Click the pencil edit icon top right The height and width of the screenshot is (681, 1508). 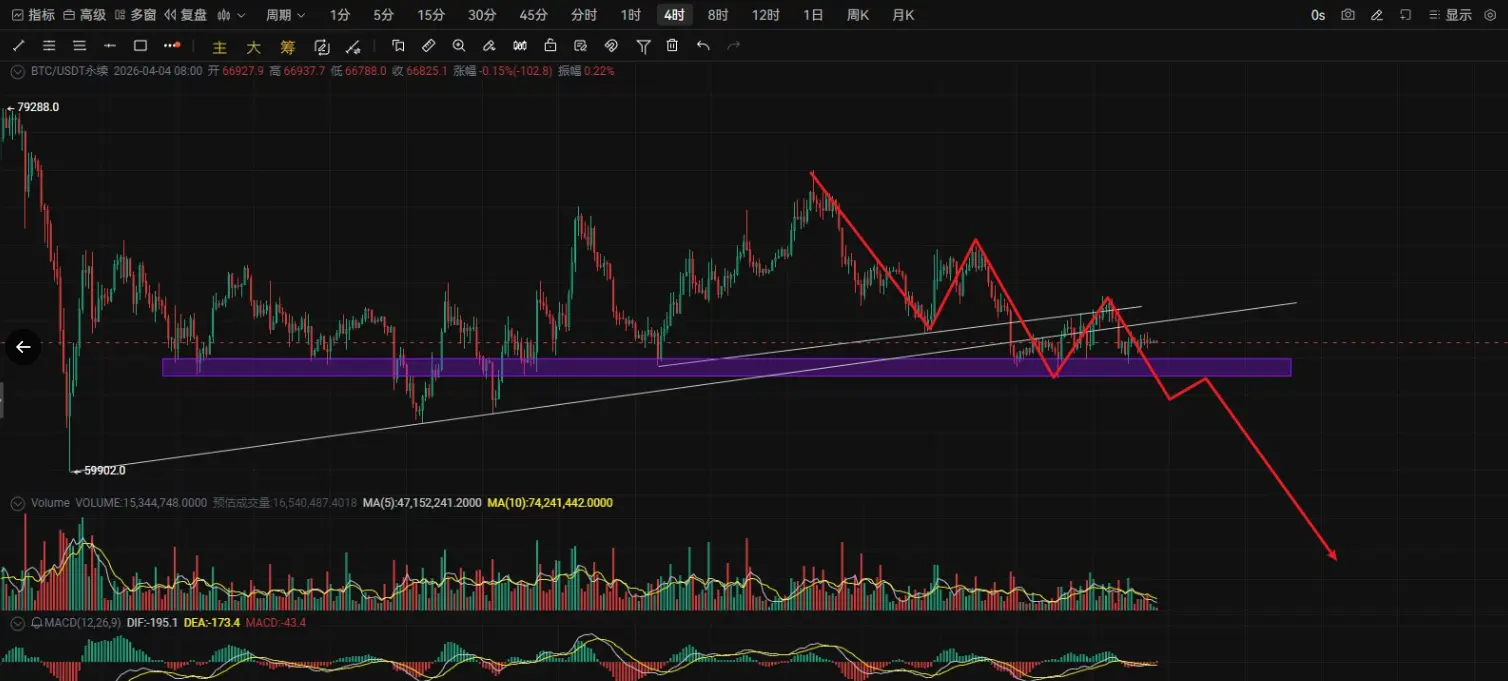[1377, 15]
